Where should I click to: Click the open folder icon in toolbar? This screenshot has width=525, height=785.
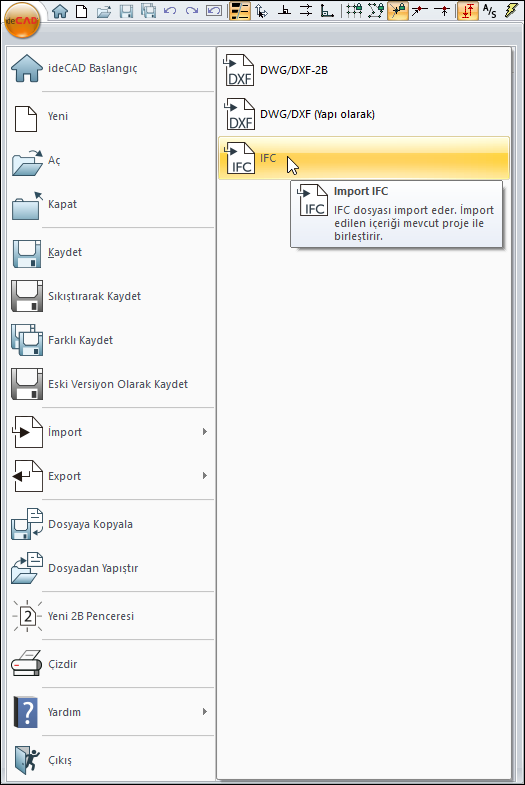[x=104, y=11]
